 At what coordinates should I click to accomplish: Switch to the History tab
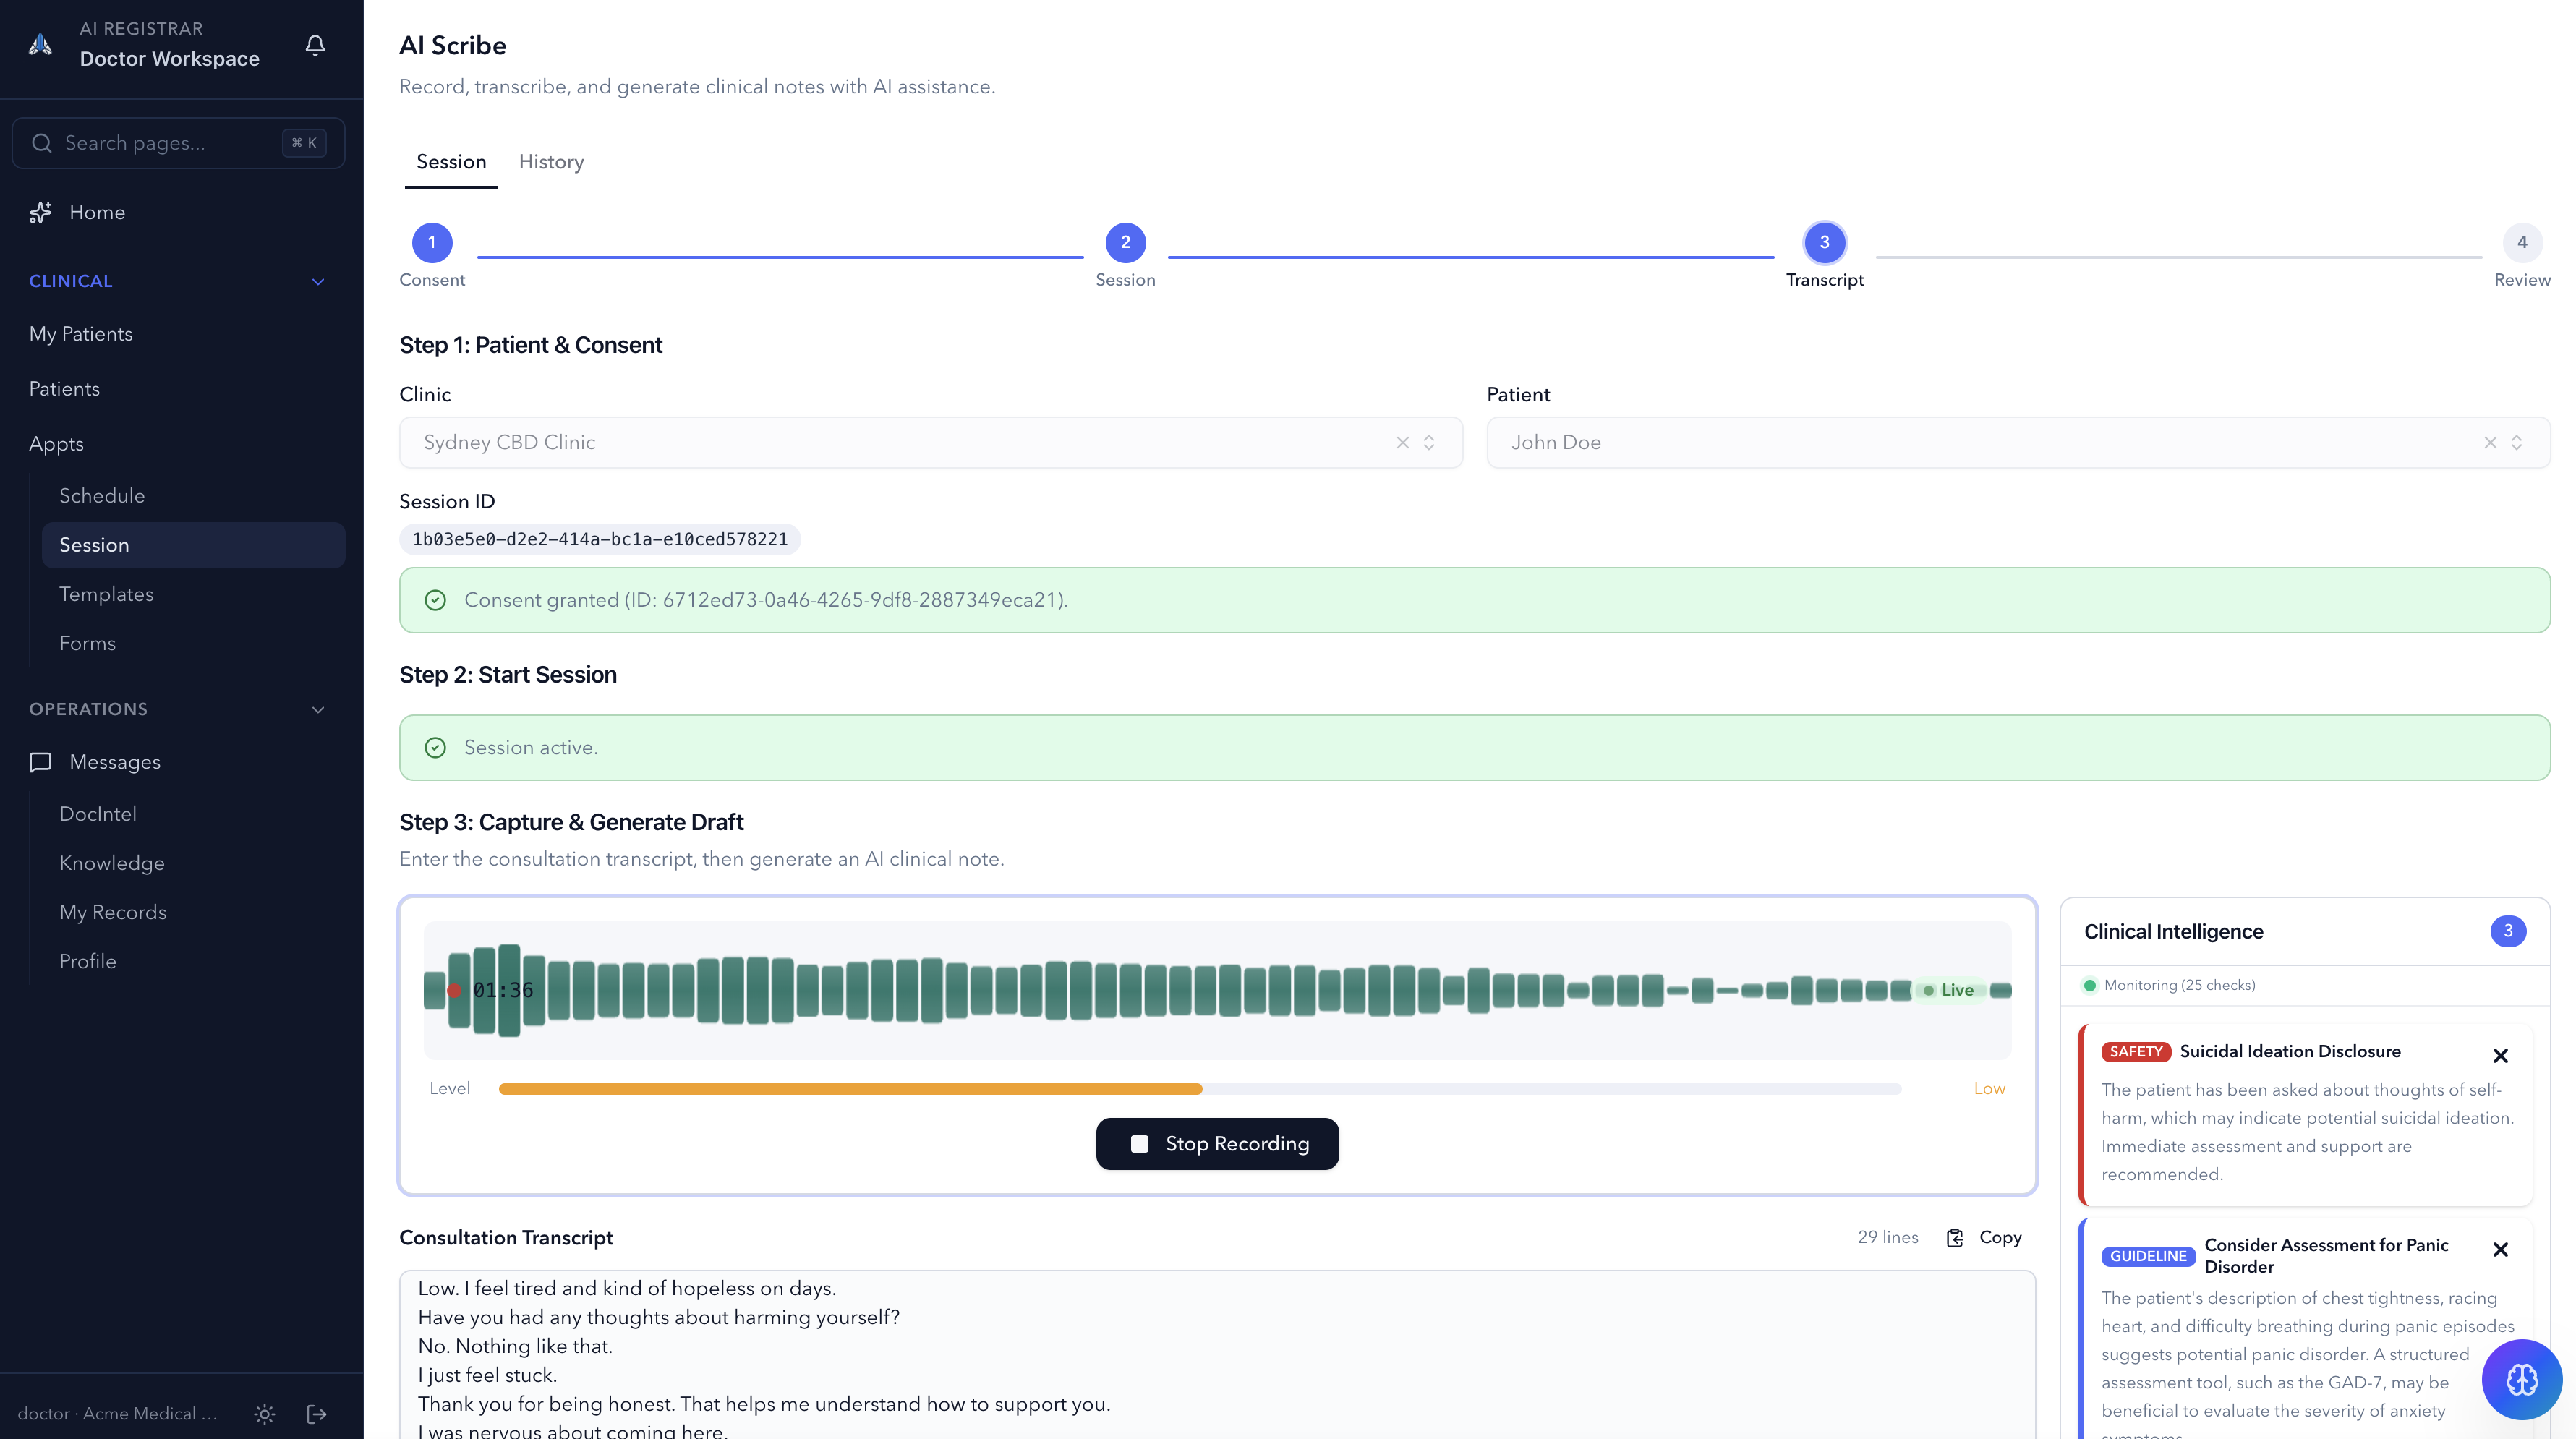pos(551,162)
